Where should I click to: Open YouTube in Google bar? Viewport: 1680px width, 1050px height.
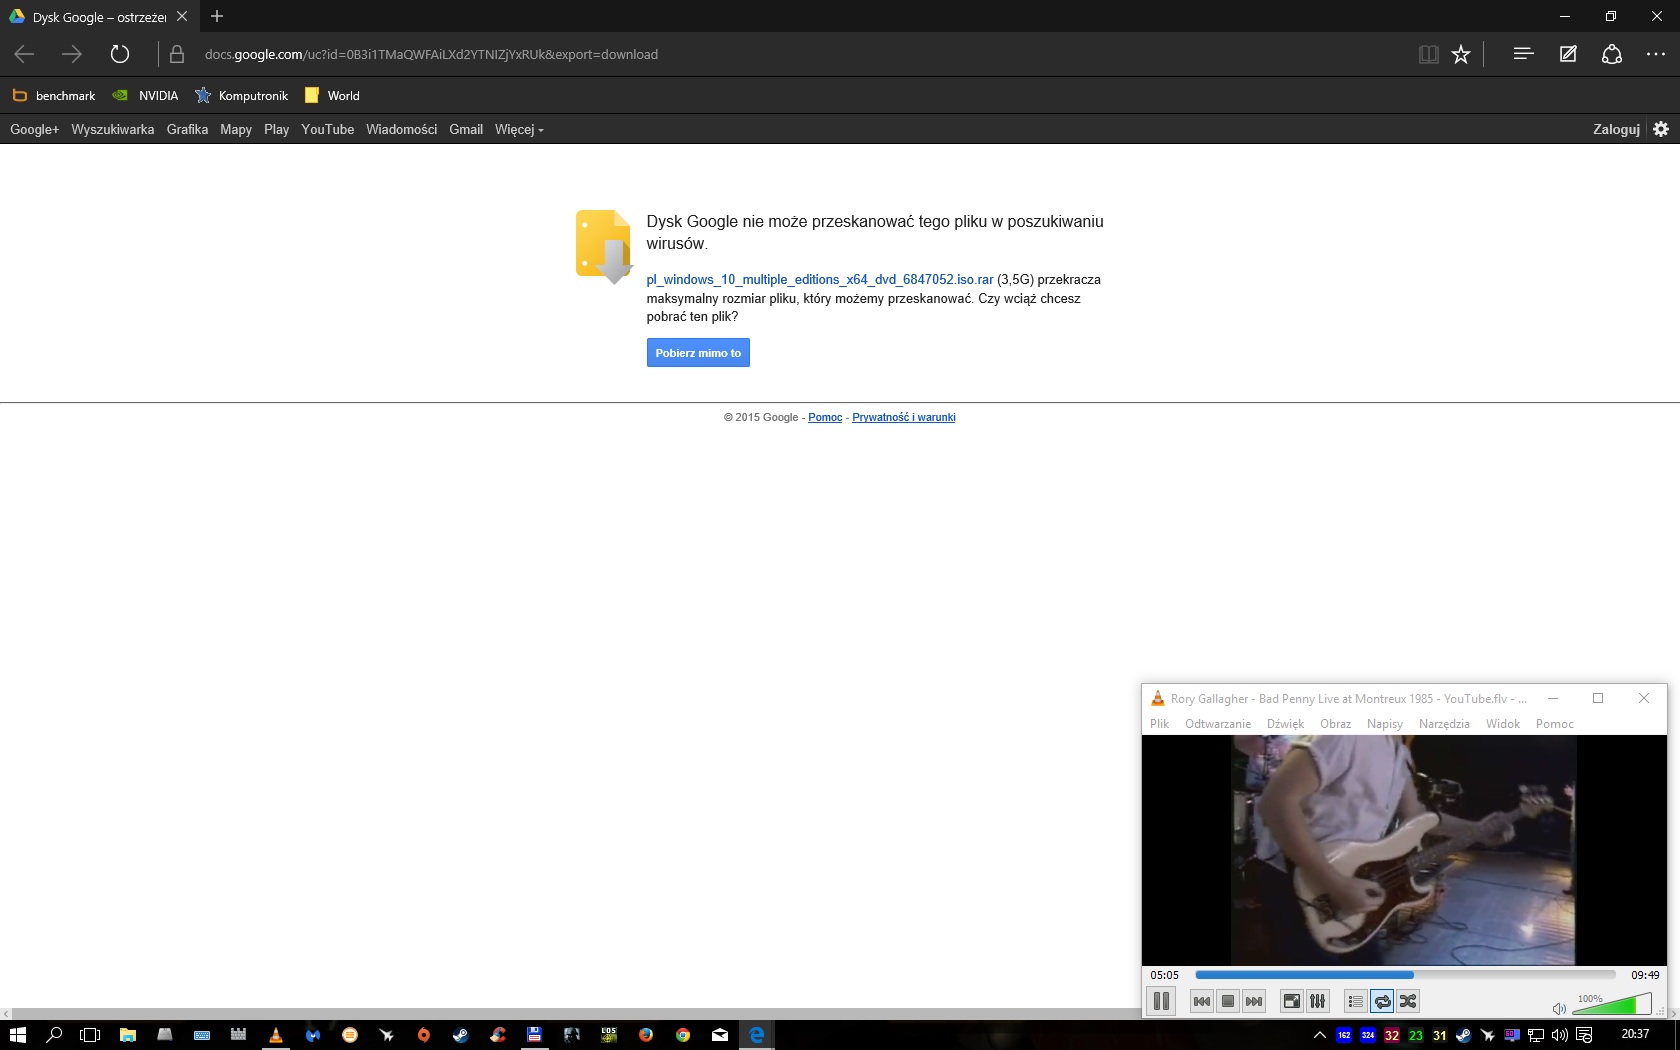pyautogui.click(x=328, y=129)
